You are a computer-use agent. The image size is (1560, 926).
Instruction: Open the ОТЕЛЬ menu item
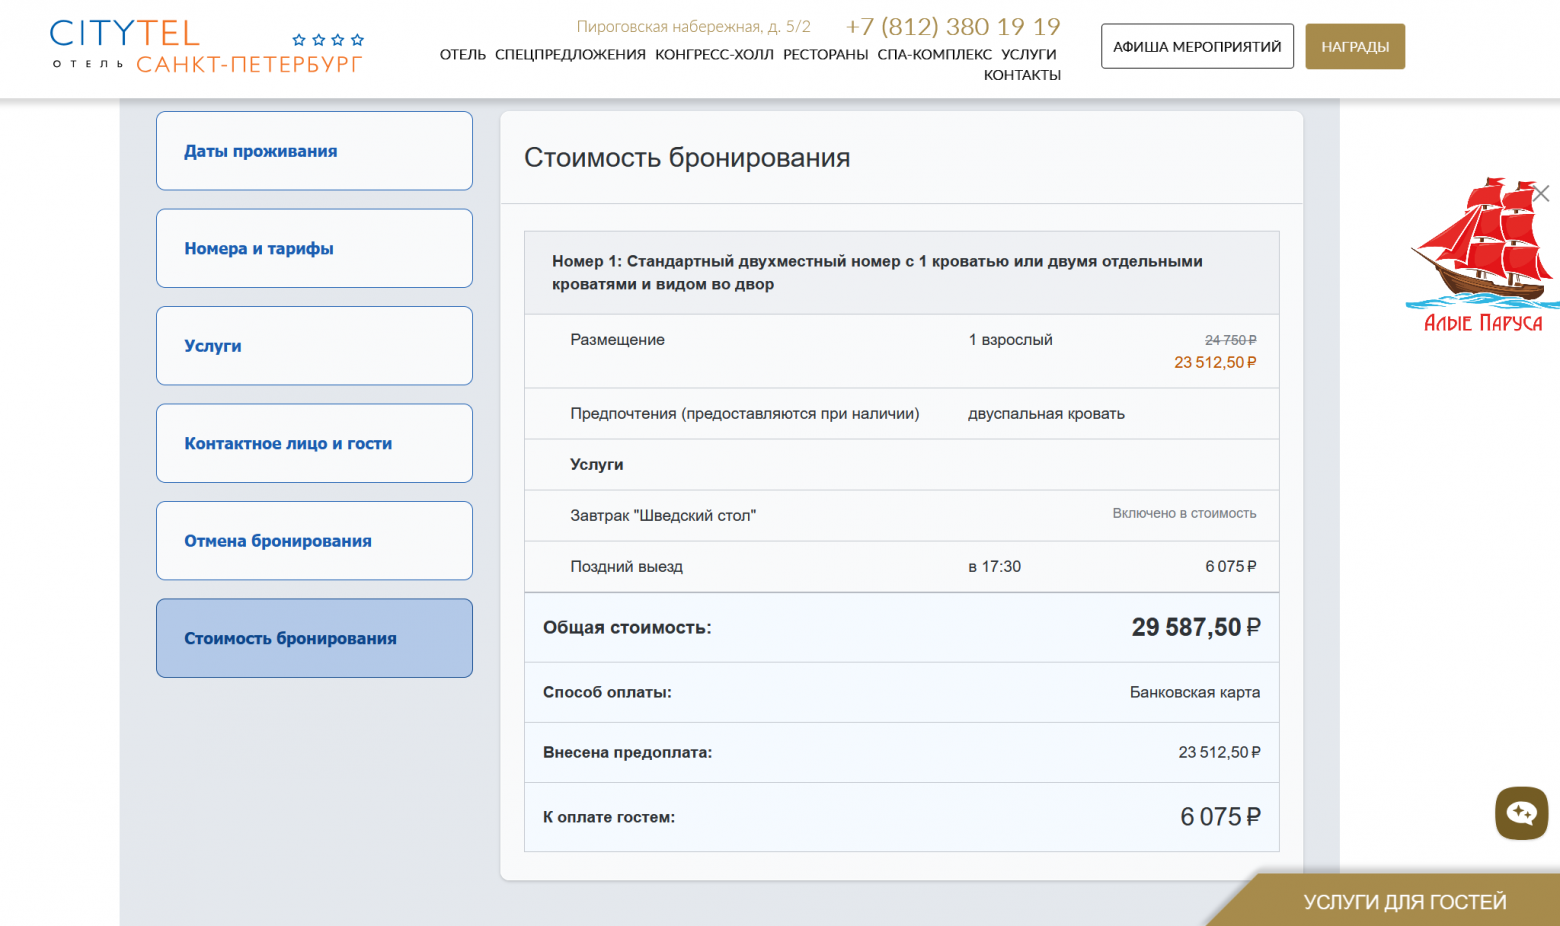(463, 54)
